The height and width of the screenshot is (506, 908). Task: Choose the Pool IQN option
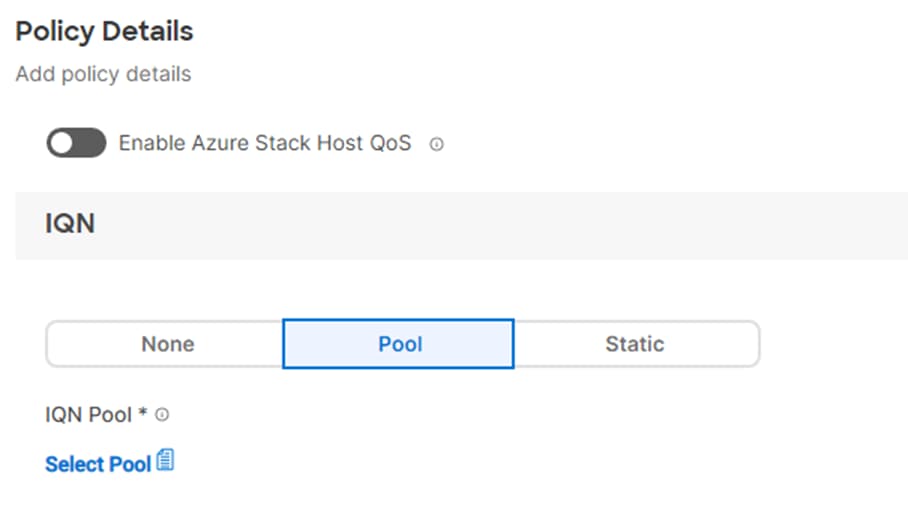coord(398,344)
